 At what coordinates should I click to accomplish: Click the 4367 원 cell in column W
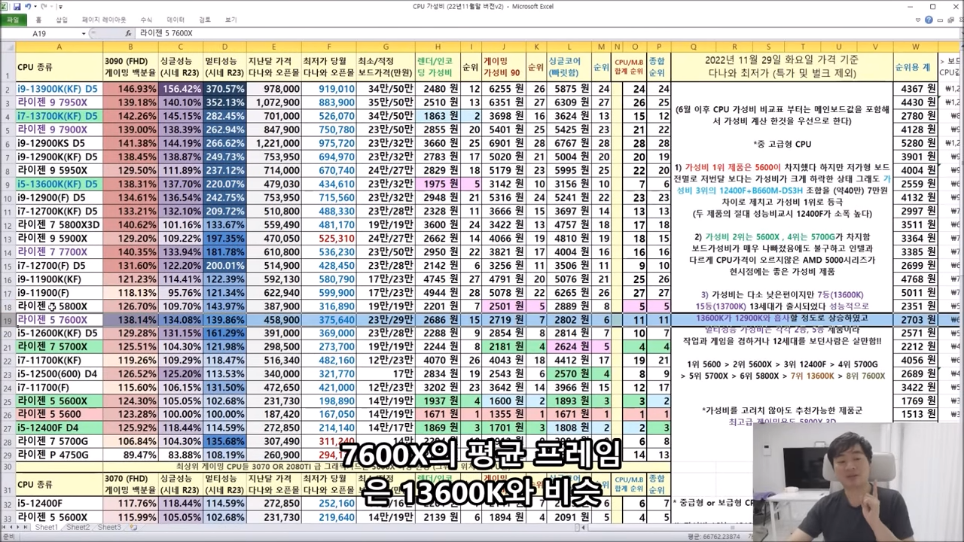point(915,88)
